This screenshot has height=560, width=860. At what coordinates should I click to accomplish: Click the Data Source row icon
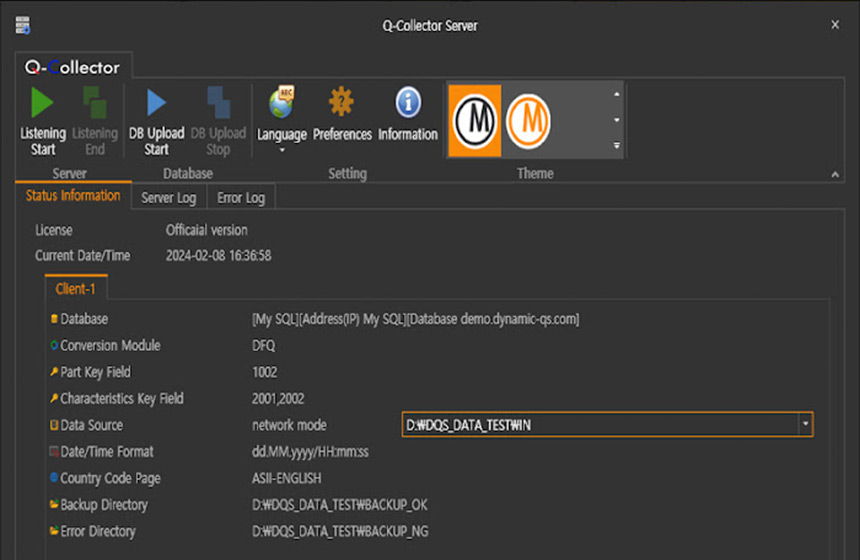(54, 425)
